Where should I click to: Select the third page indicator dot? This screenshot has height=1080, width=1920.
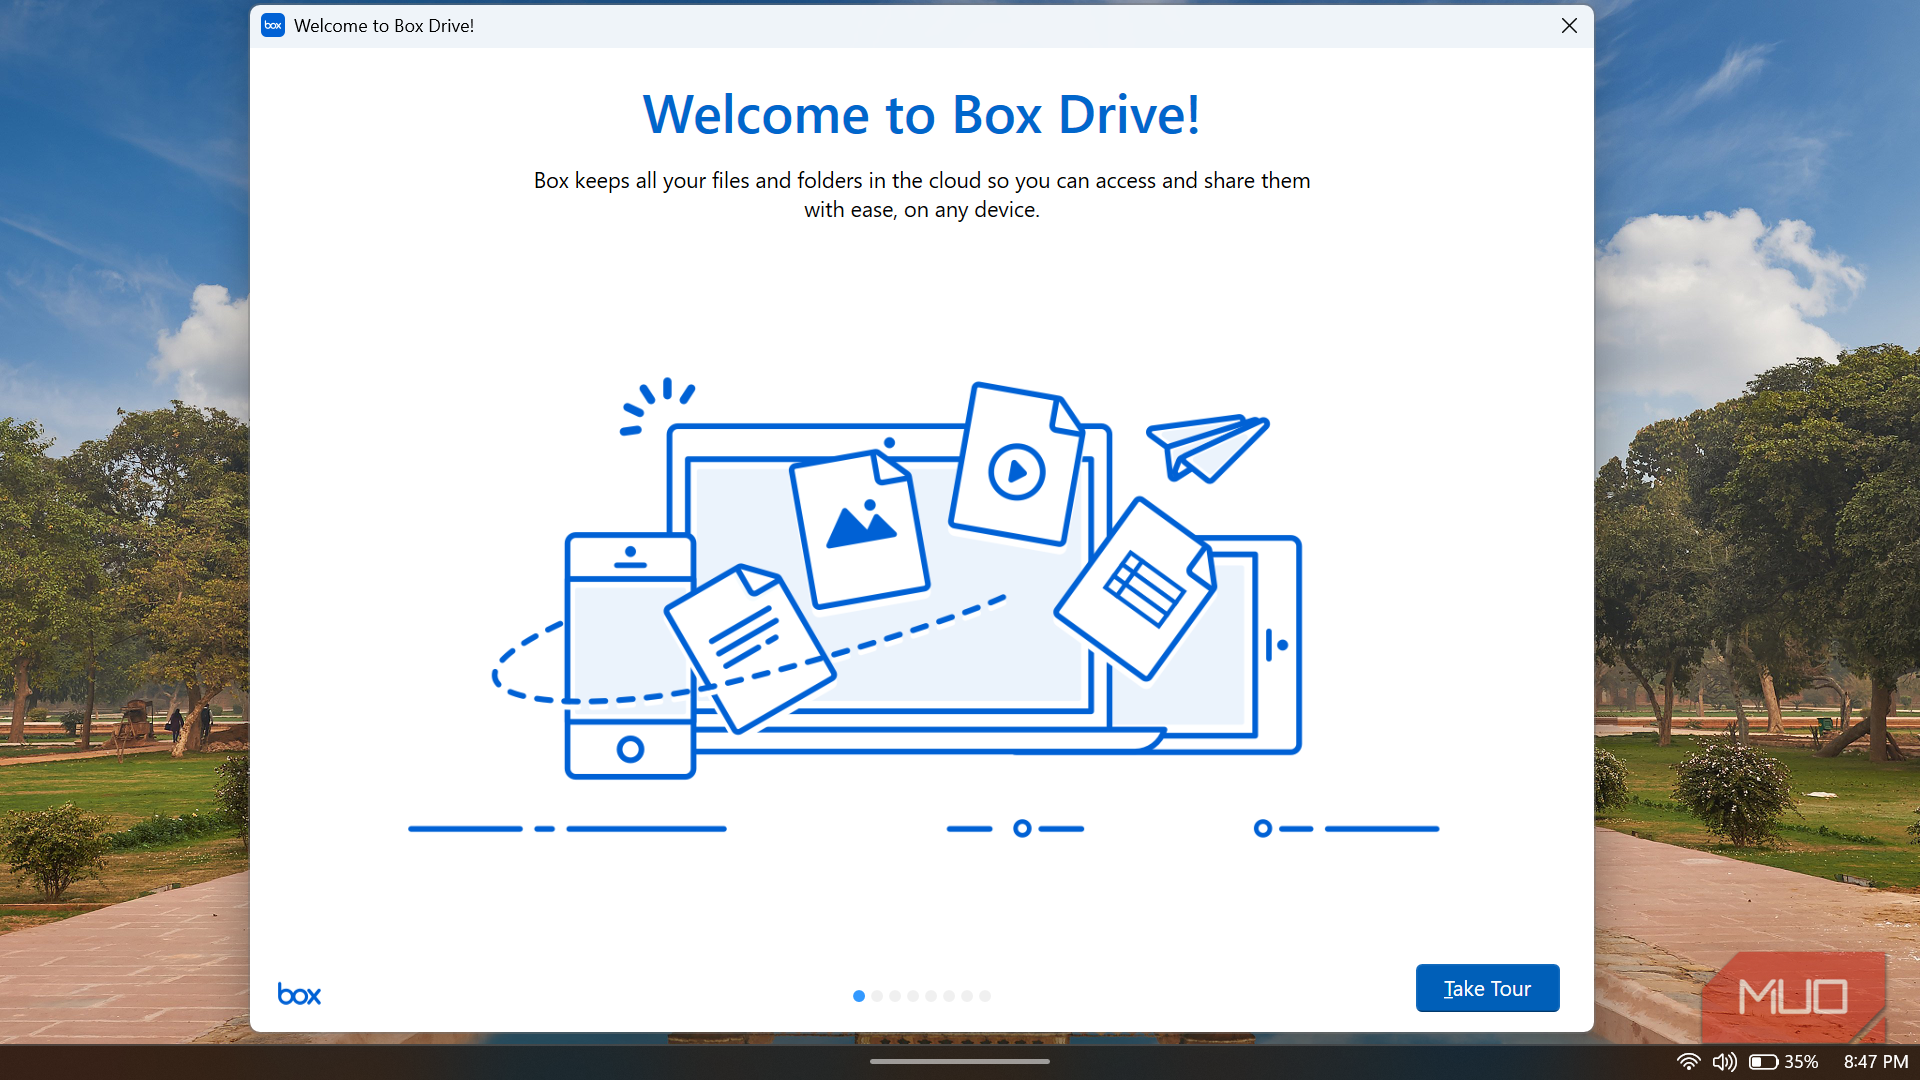click(895, 996)
